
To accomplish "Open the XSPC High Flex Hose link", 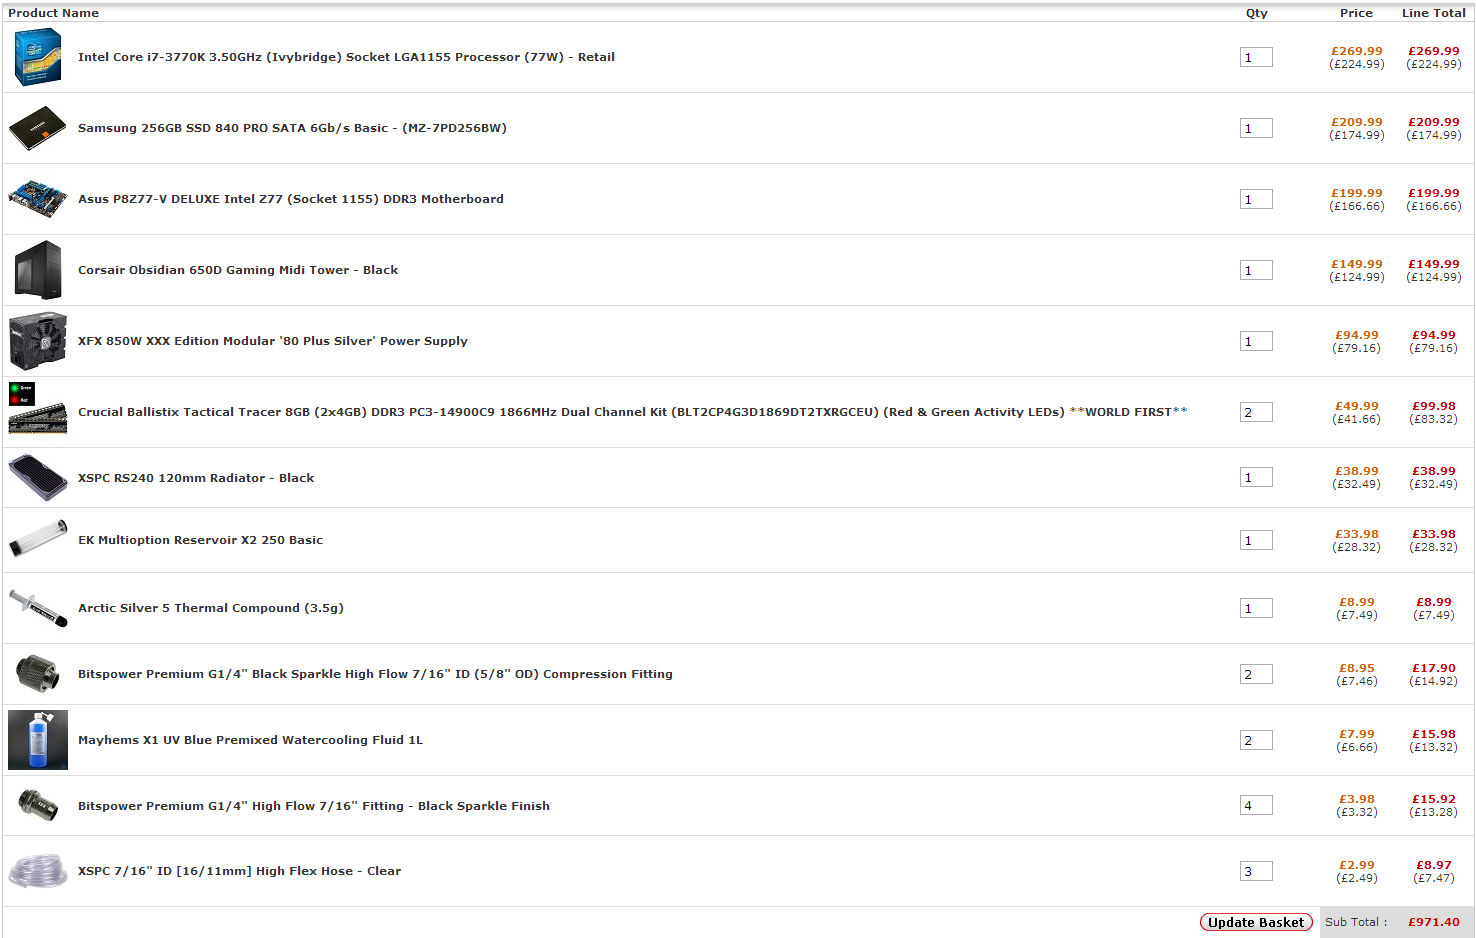I will click(x=239, y=871).
